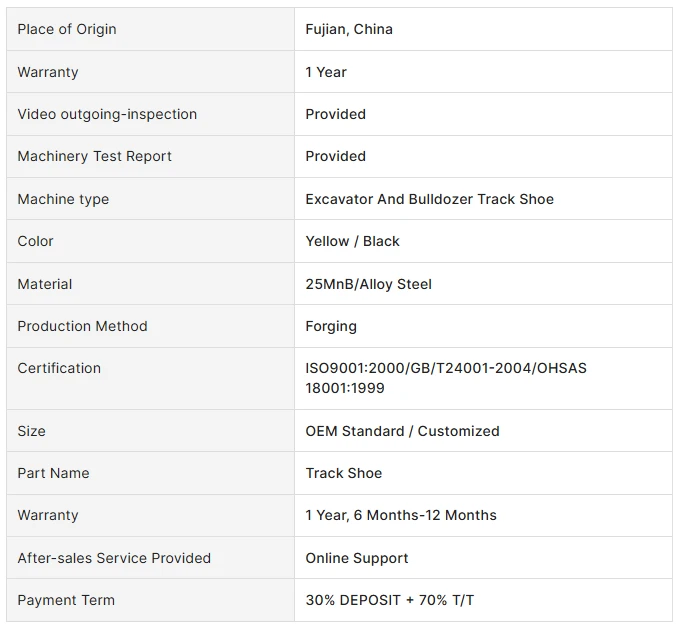678x626 pixels.
Task: Click '1 Year, 6 Months-12 Months' value
Action: (x=401, y=515)
